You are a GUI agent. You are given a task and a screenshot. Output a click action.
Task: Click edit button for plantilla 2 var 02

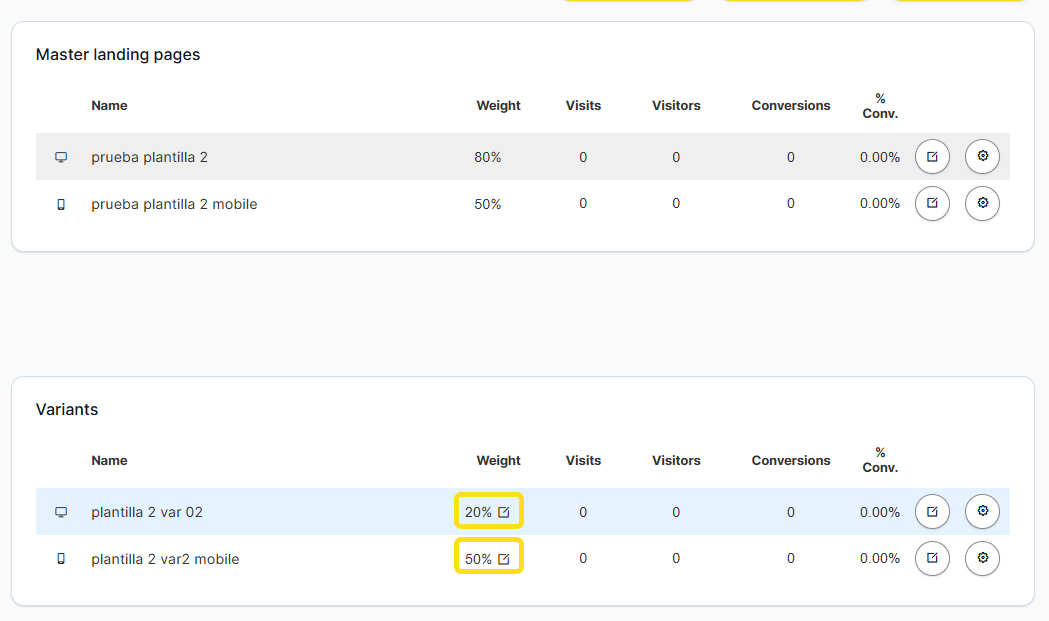coord(932,512)
